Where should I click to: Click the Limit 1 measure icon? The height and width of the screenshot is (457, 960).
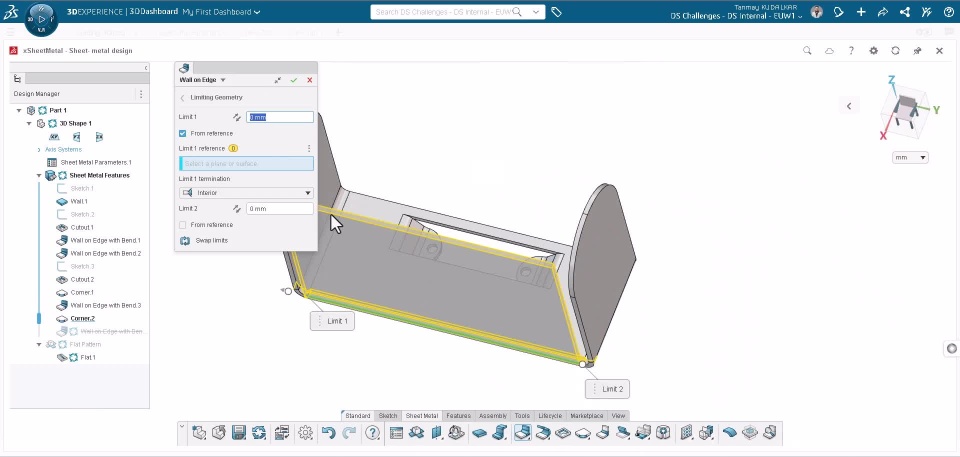point(237,117)
